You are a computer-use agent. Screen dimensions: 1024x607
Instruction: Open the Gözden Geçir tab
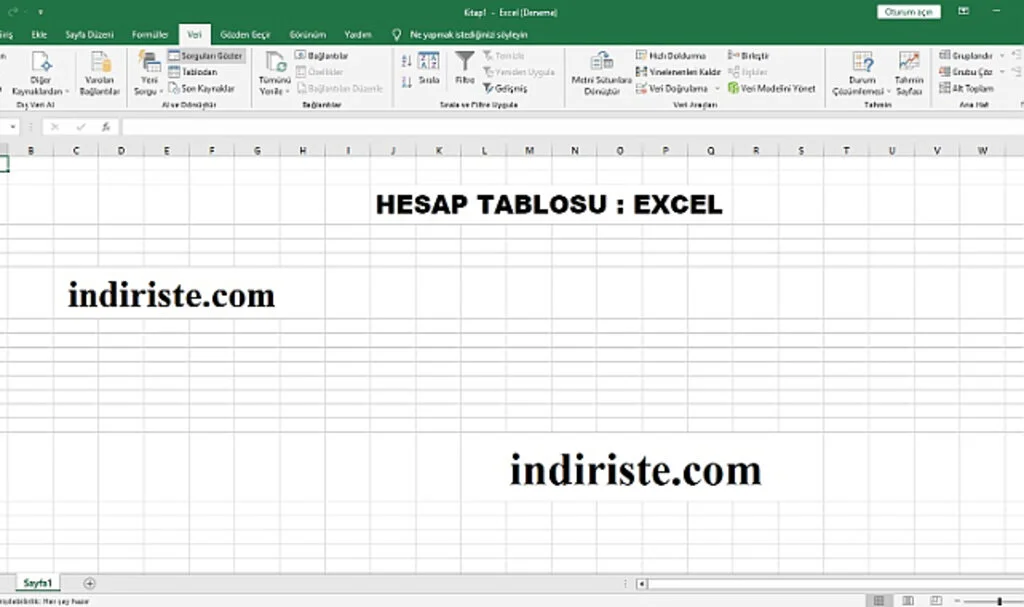pos(245,35)
